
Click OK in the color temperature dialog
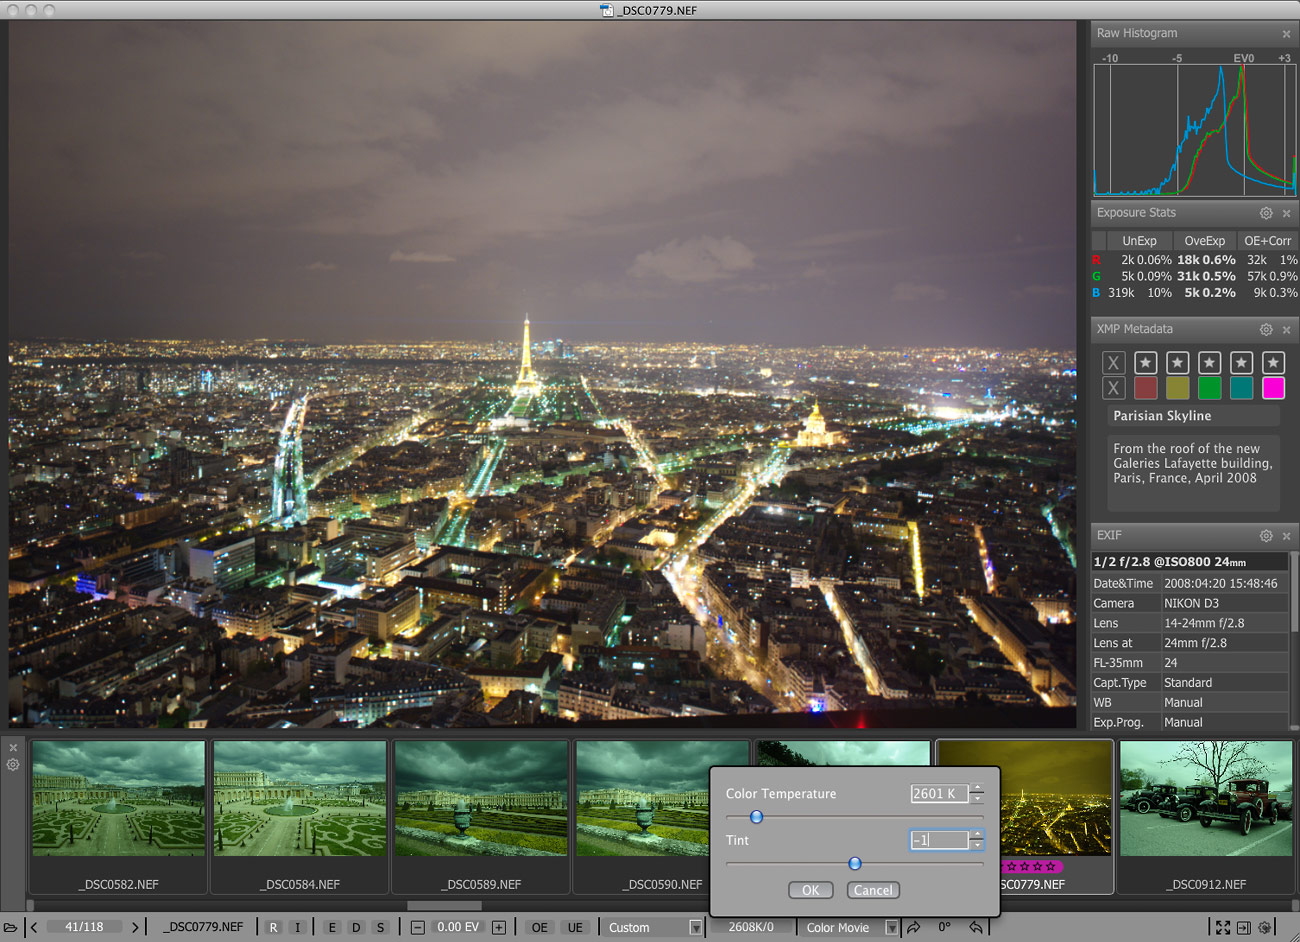810,890
